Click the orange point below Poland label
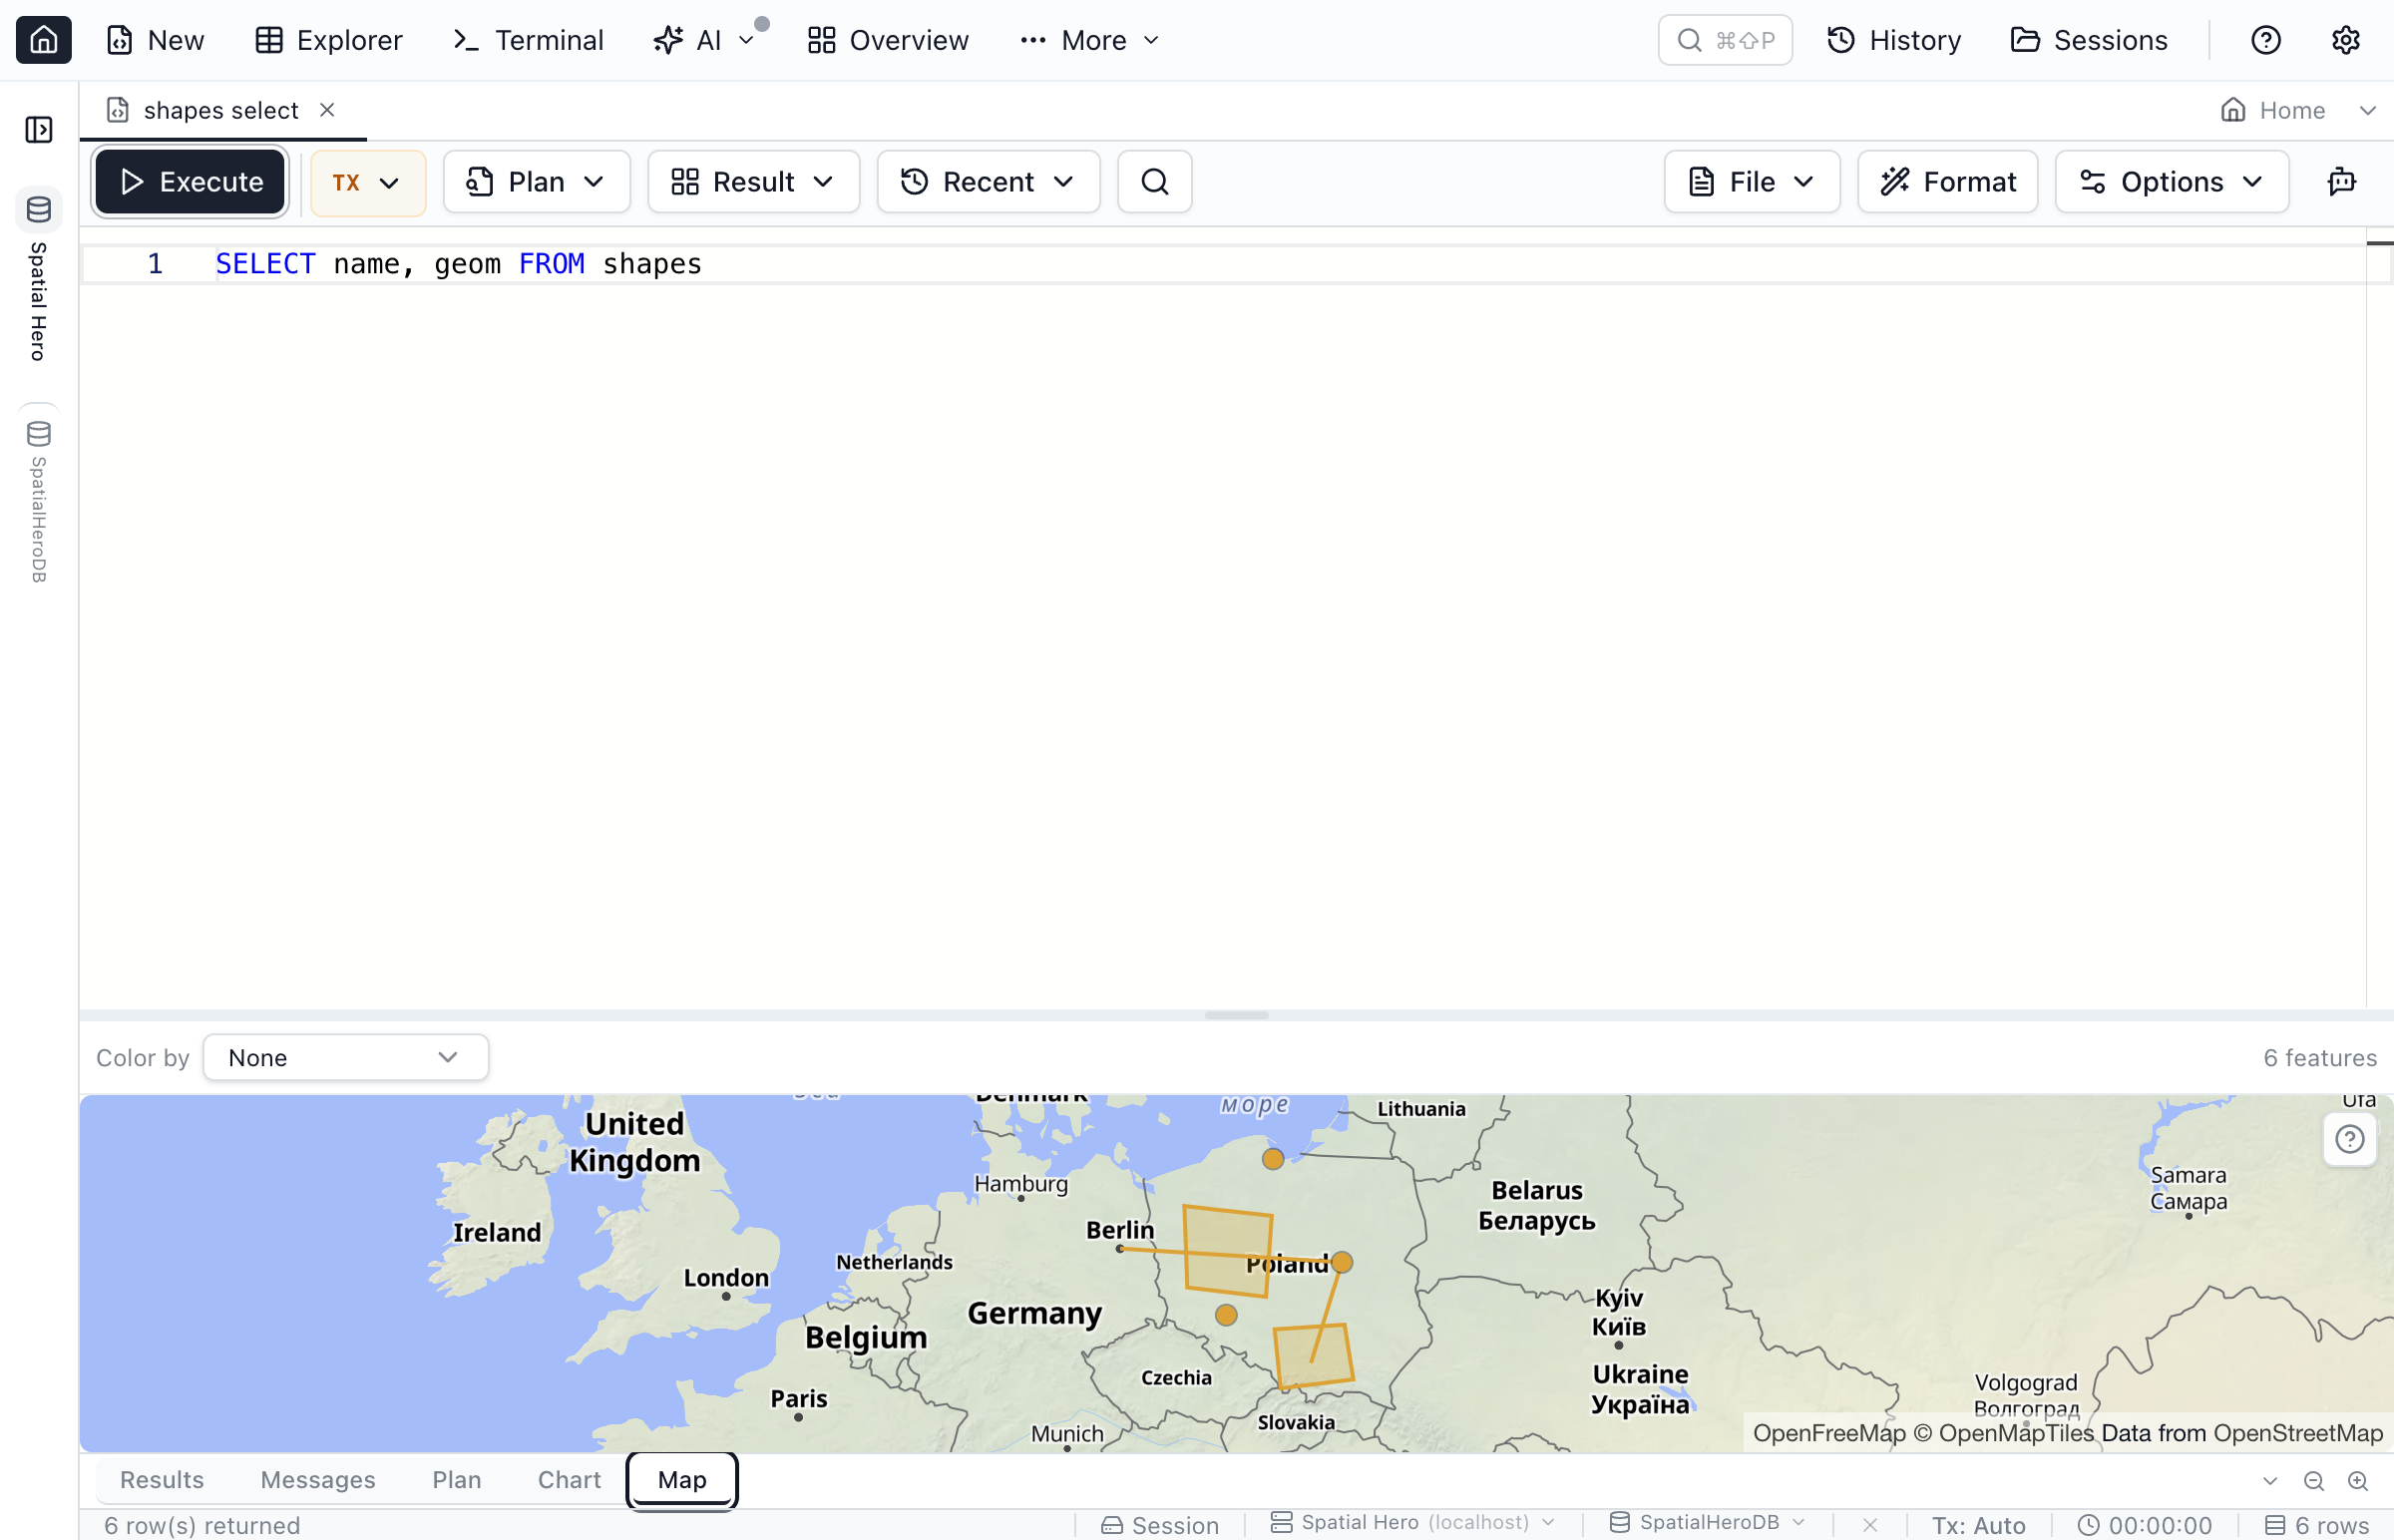Image resolution: width=2394 pixels, height=1540 pixels. [1226, 1315]
